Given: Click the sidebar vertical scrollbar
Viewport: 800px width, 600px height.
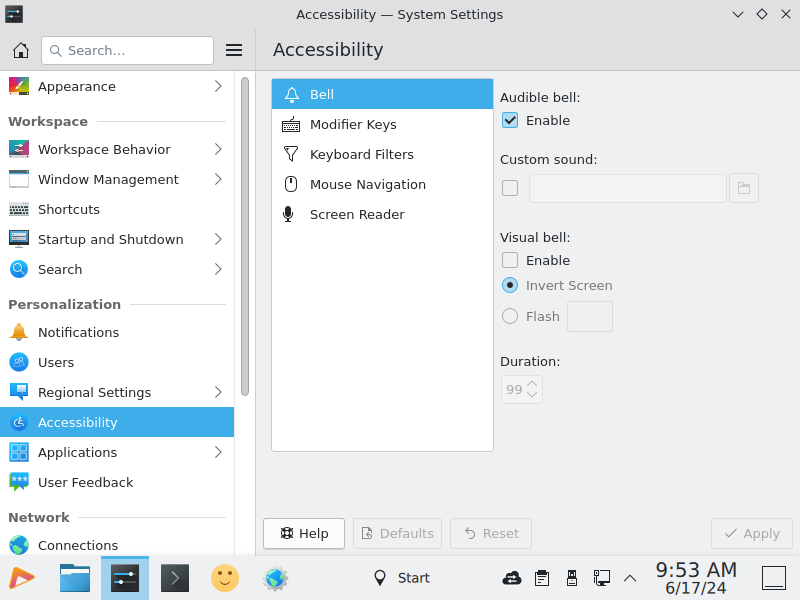Looking at the screenshot, I should [x=245, y=236].
